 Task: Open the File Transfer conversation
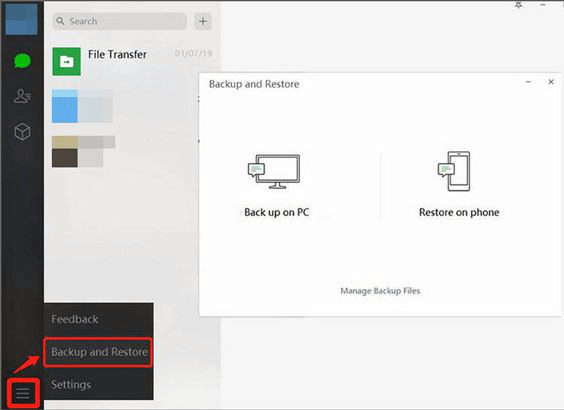pyautogui.click(x=132, y=62)
